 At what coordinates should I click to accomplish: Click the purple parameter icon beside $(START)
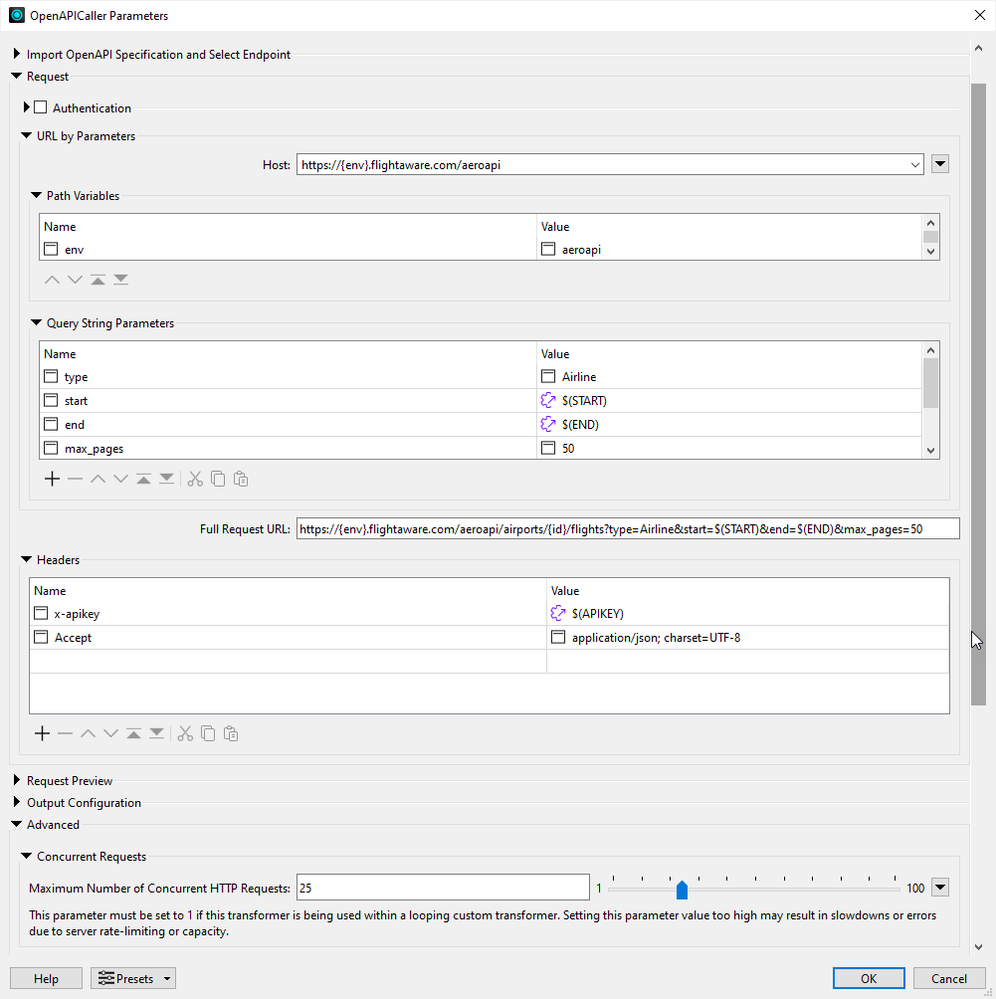548,401
